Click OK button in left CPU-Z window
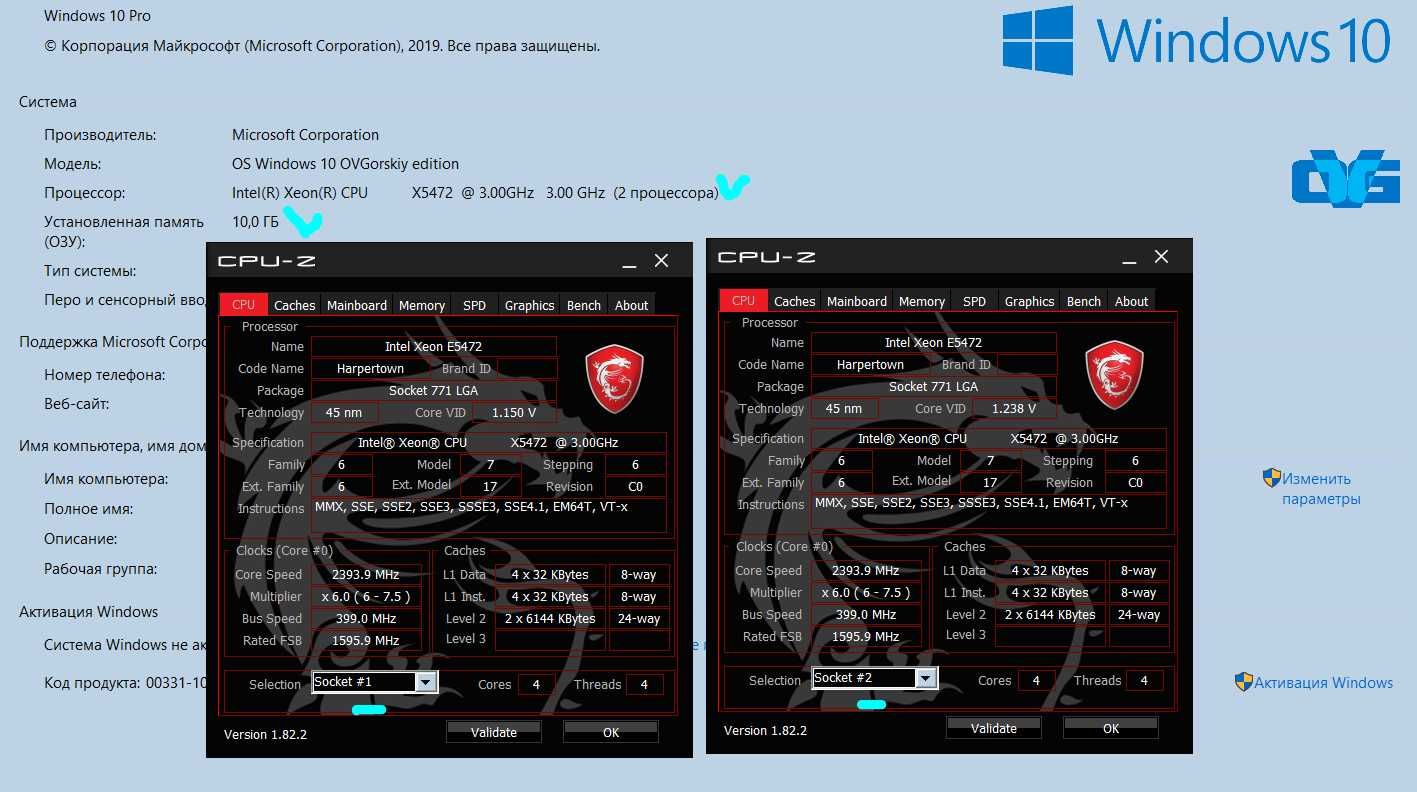Image resolution: width=1417 pixels, height=792 pixels. 611,732
